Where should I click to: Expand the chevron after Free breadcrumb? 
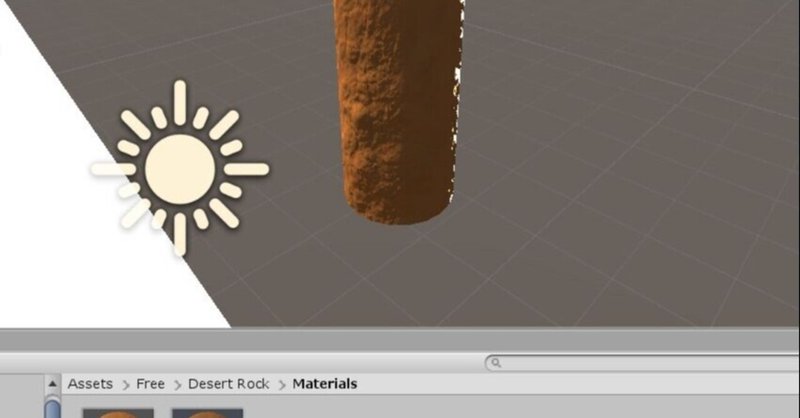[177, 385]
